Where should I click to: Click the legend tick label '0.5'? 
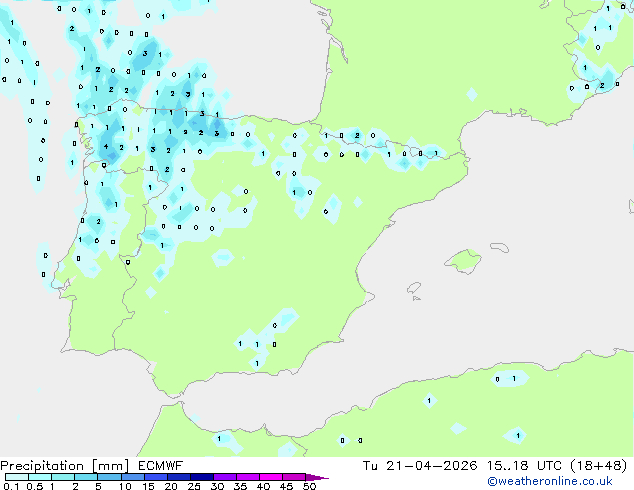tap(35, 486)
